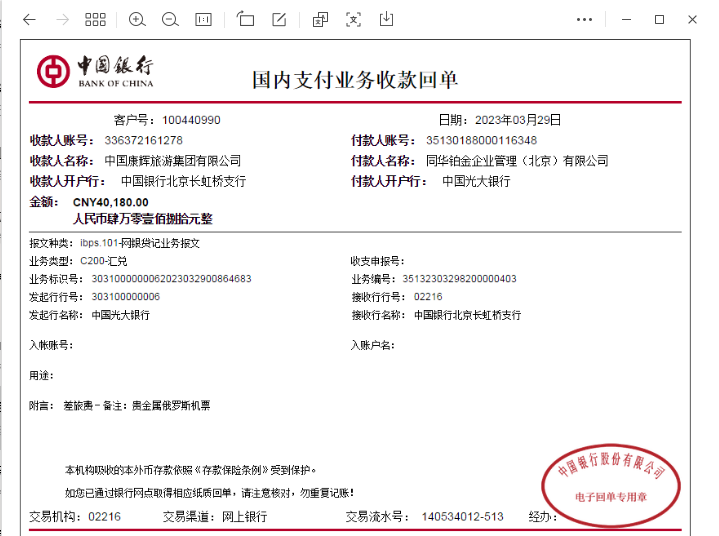Show image at actual 1:1 size
The height and width of the screenshot is (536, 719).
[x=203, y=19]
